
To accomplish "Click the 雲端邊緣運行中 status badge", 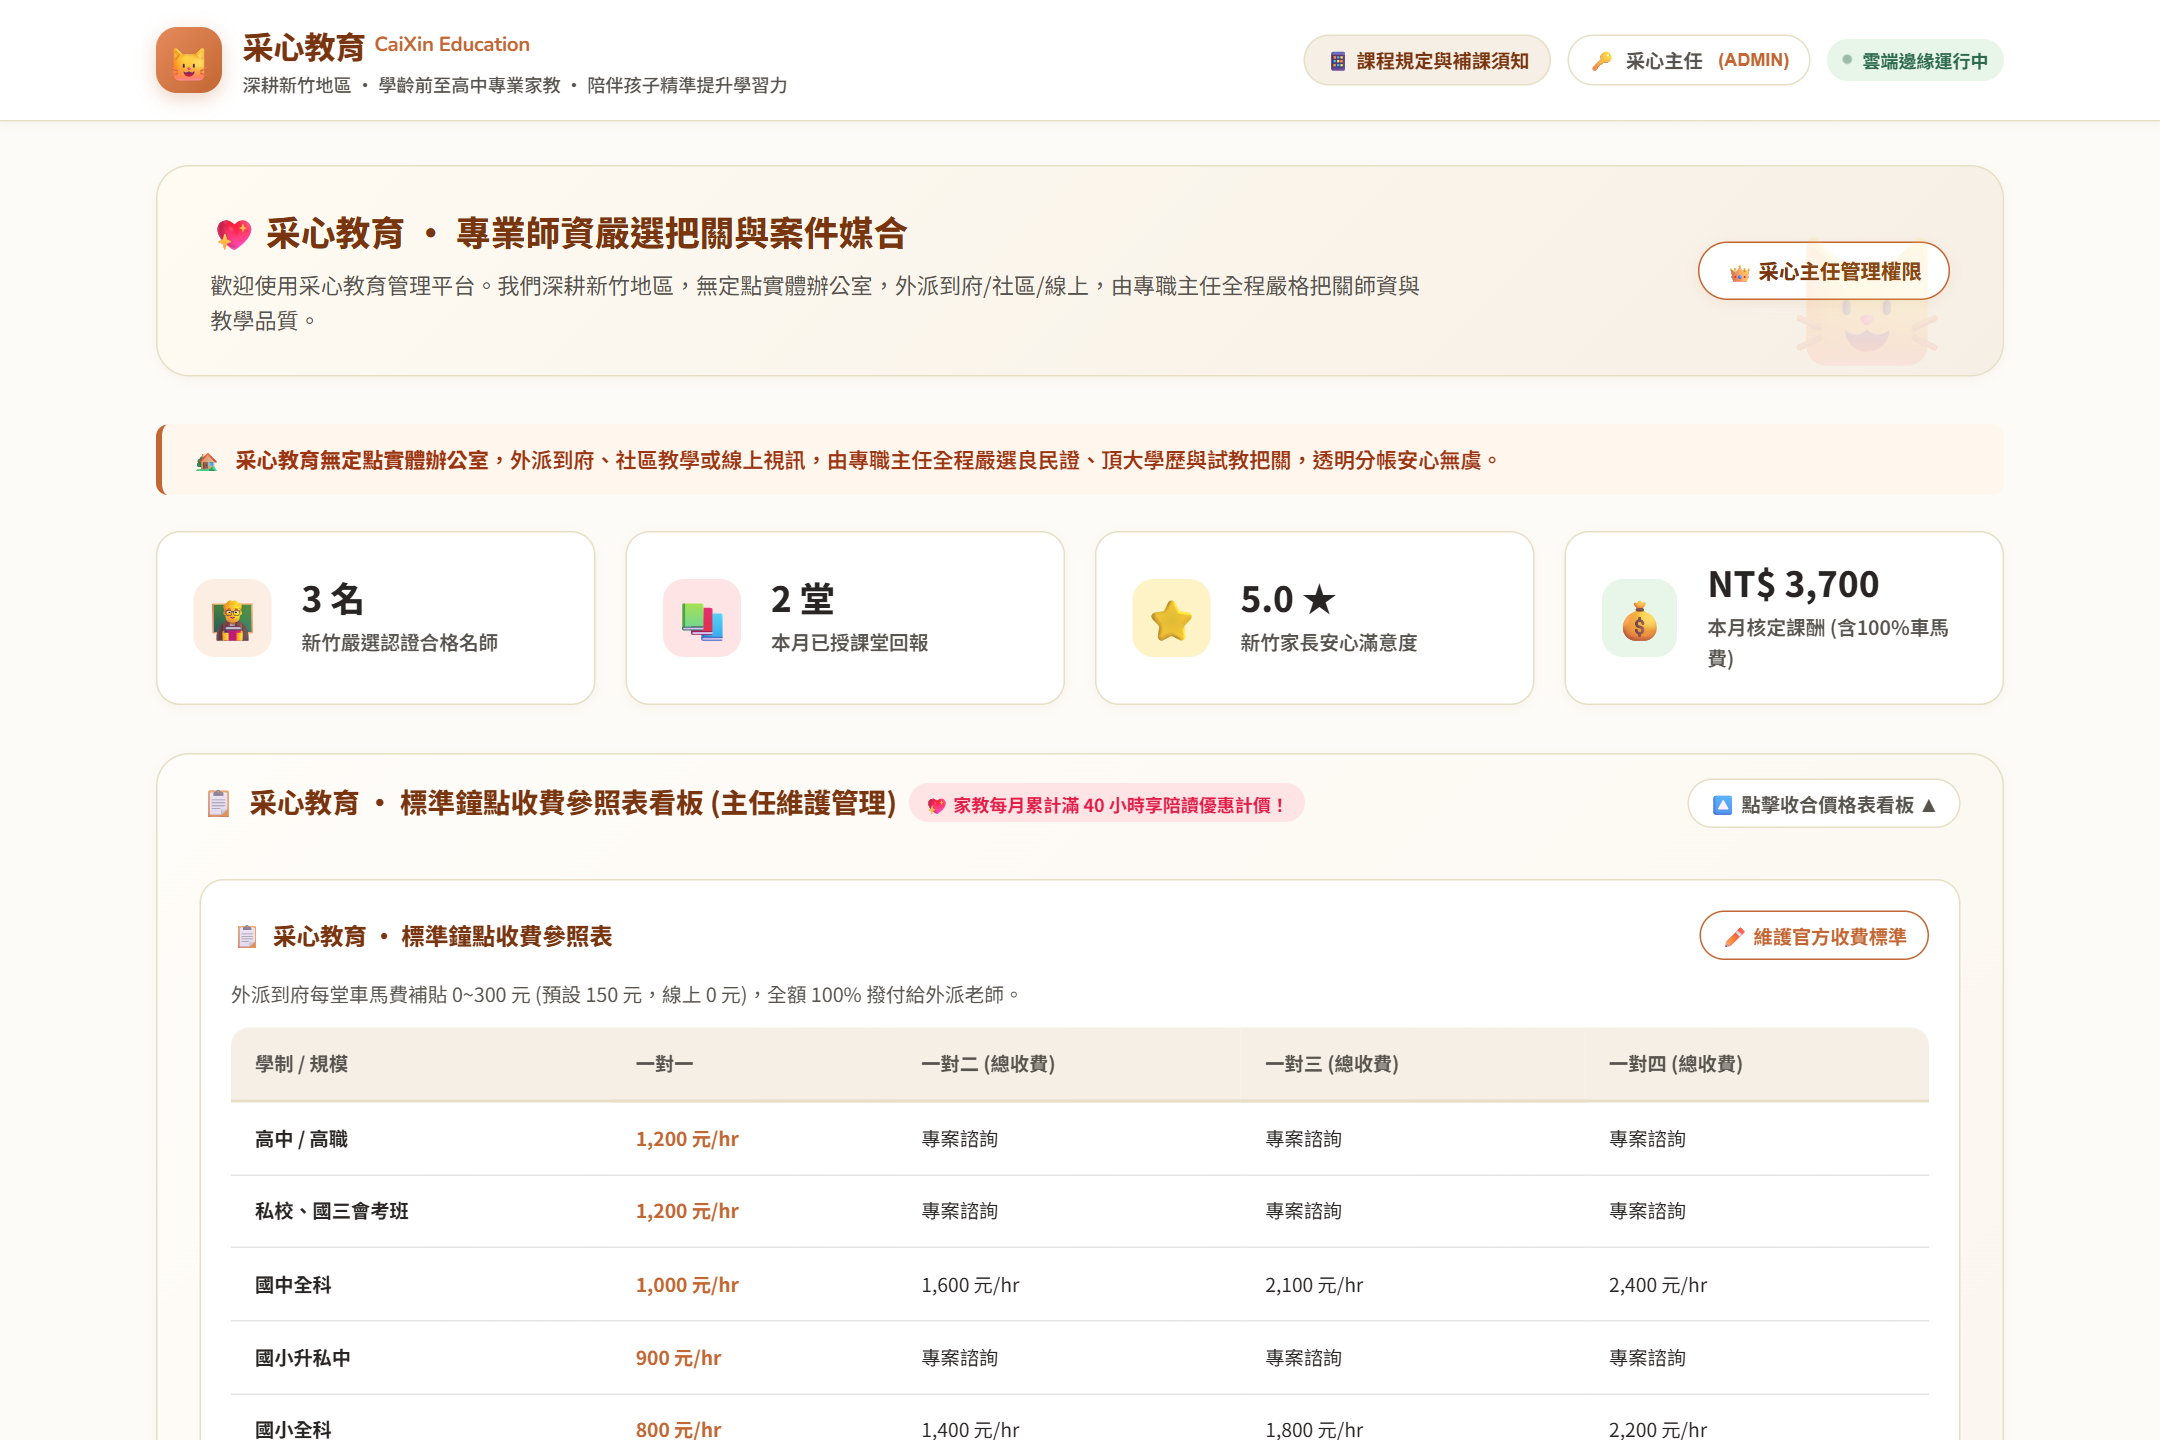I will [1915, 61].
